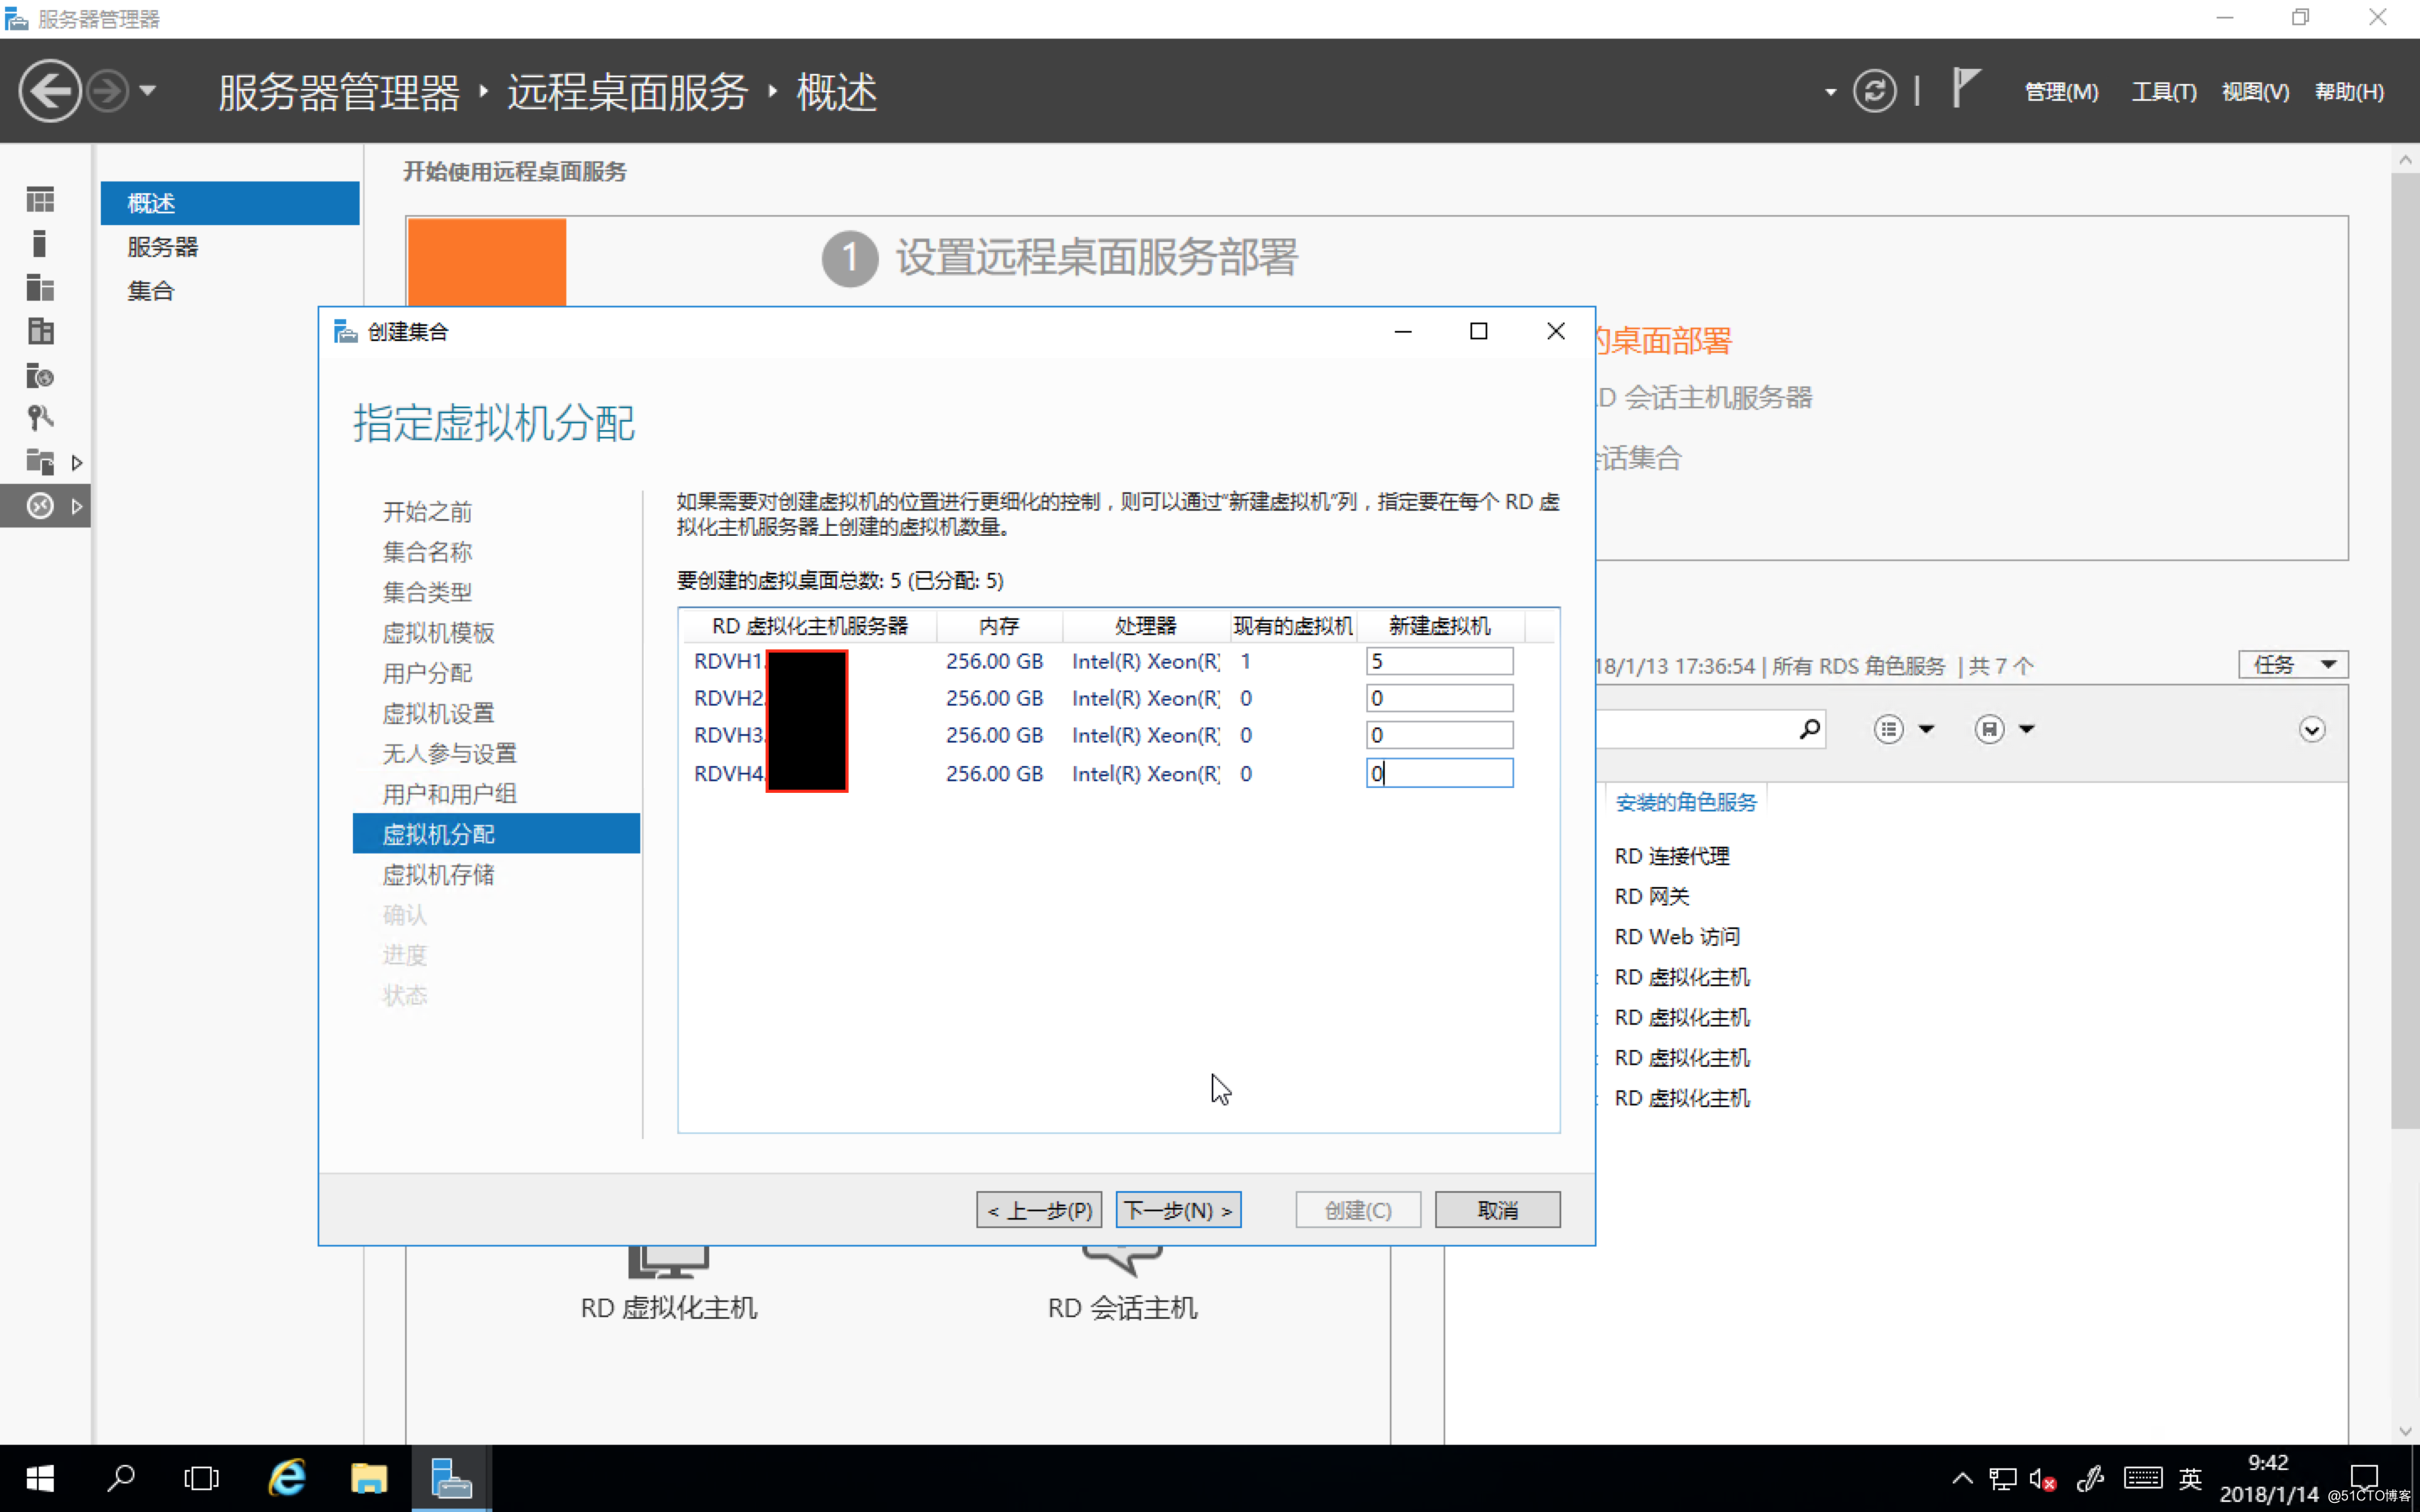2420x1512 pixels.
Task: Expand the file services sidebar arrow
Action: [x=77, y=463]
